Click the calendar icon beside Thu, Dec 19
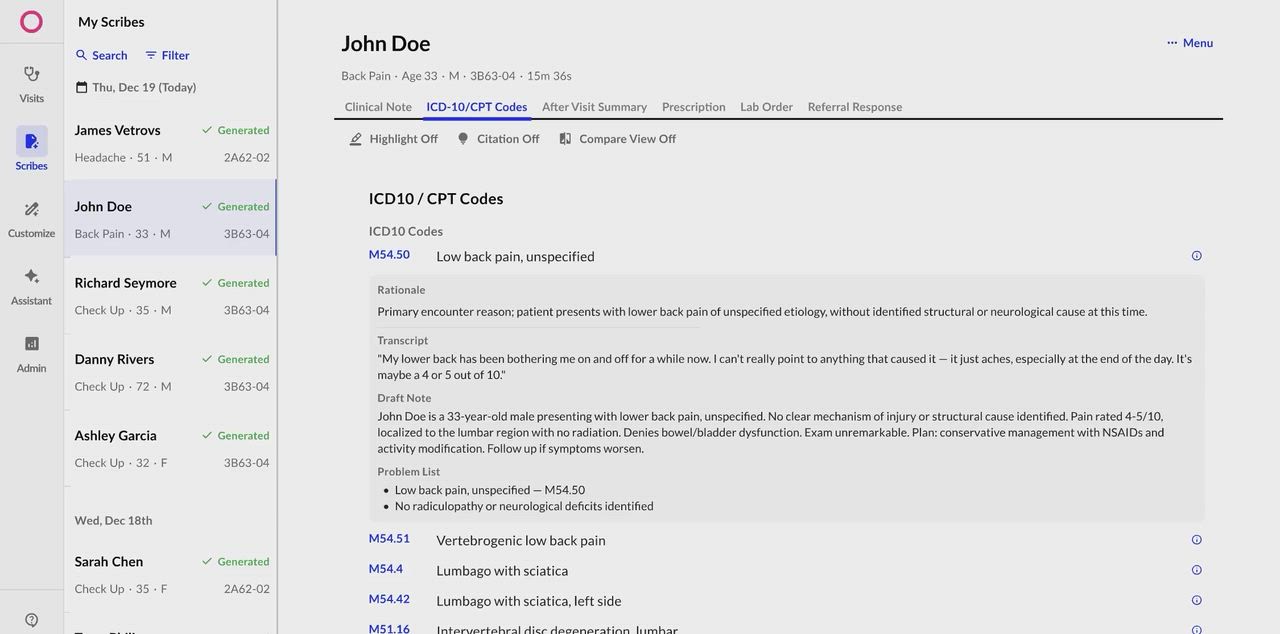Screen dimensions: 1280x634 pos(81,87)
